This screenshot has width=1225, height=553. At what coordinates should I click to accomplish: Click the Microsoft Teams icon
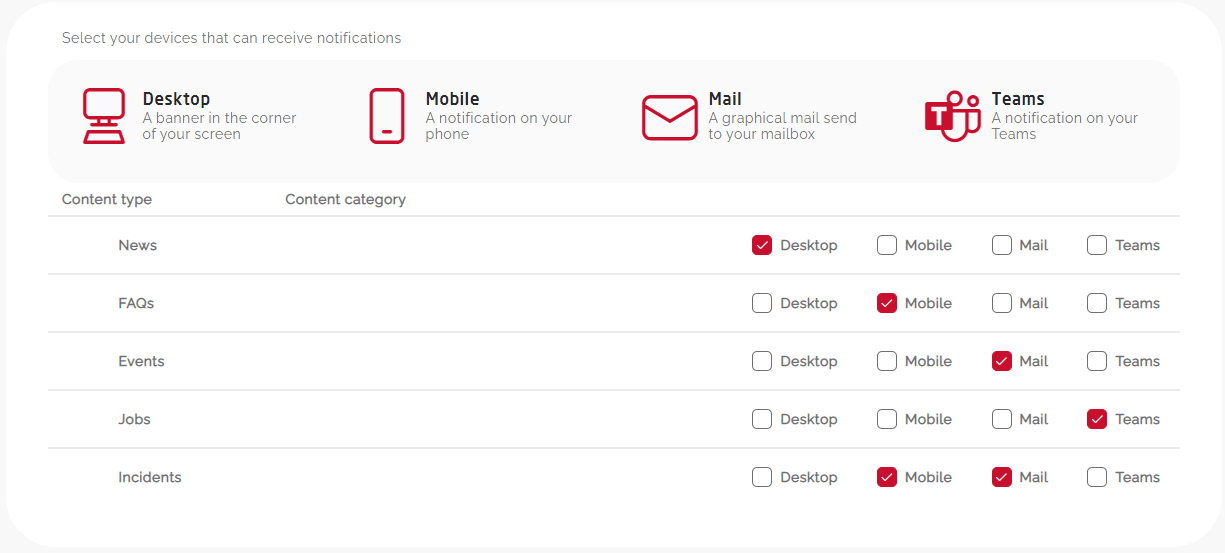[952, 116]
